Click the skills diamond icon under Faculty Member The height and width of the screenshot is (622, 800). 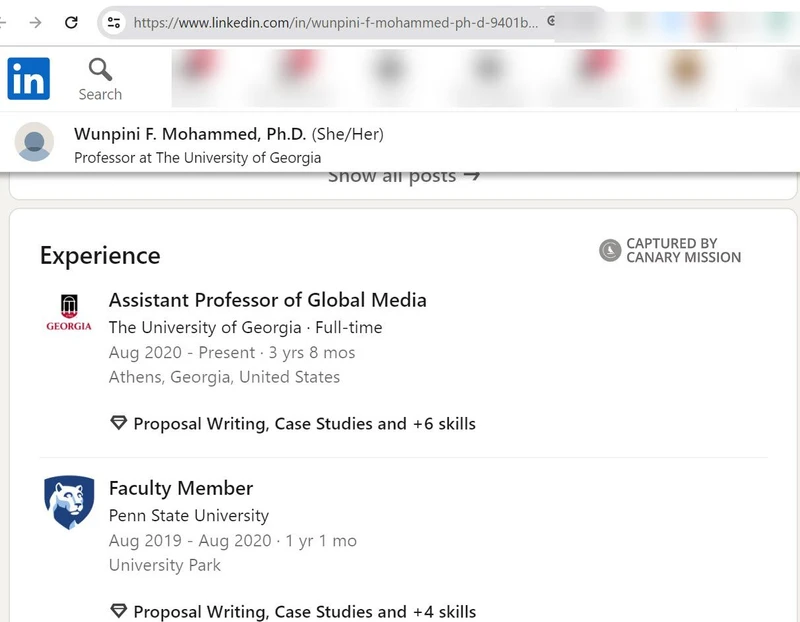[x=120, y=610]
